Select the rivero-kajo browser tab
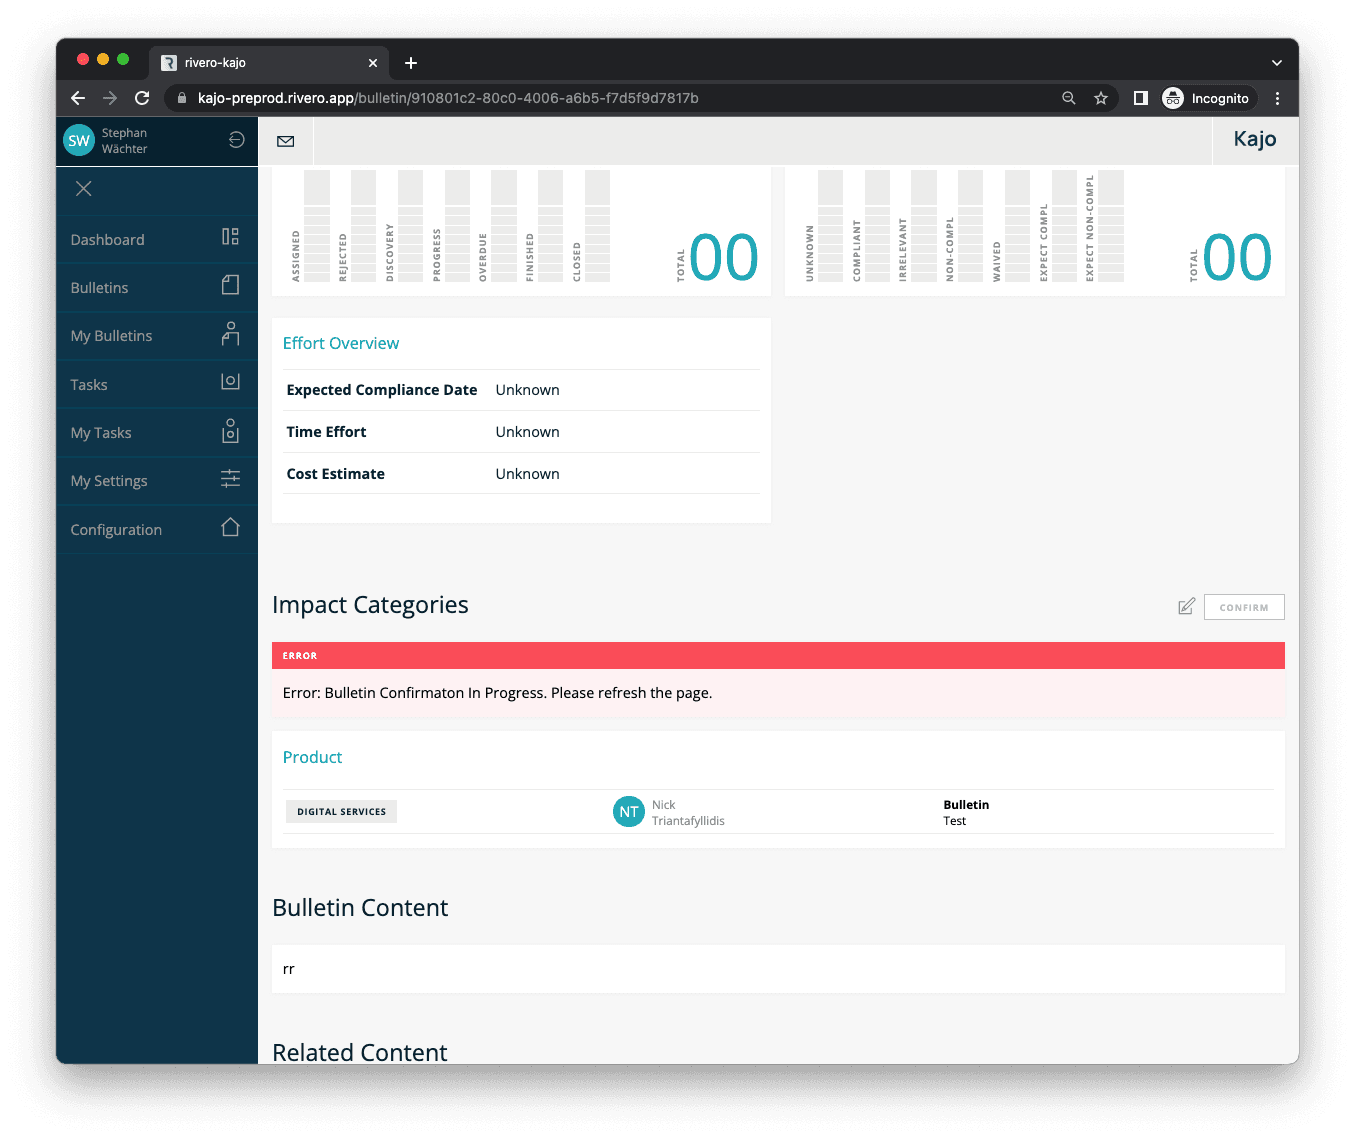 point(268,63)
